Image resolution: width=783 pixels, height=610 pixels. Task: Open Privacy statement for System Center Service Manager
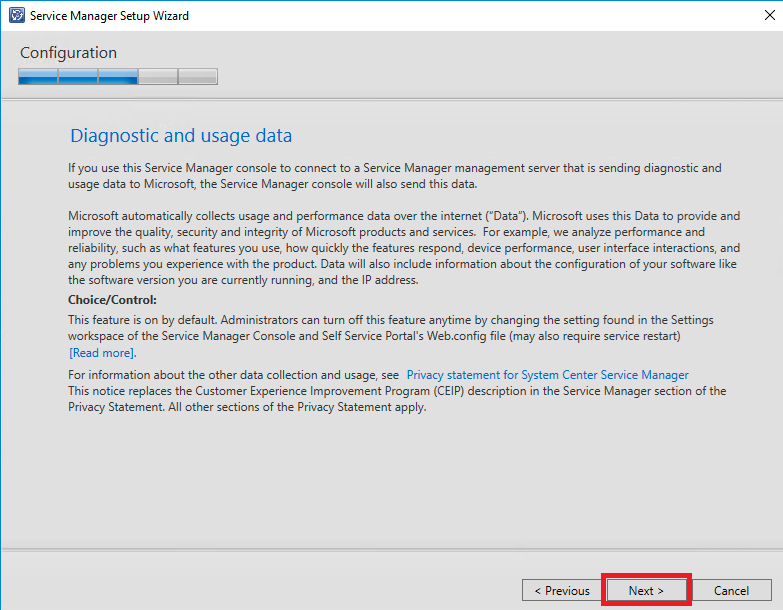pyautogui.click(x=547, y=375)
